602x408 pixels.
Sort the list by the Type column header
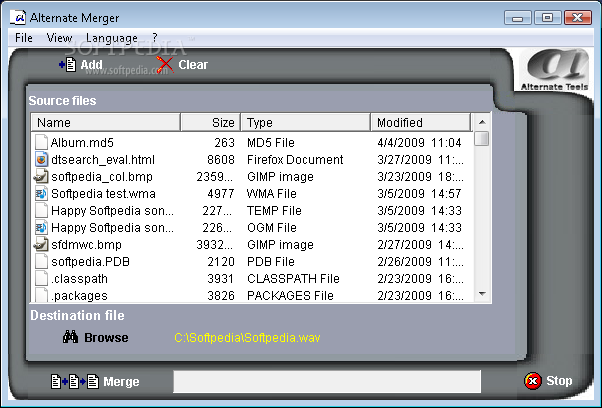pyautogui.click(x=306, y=122)
